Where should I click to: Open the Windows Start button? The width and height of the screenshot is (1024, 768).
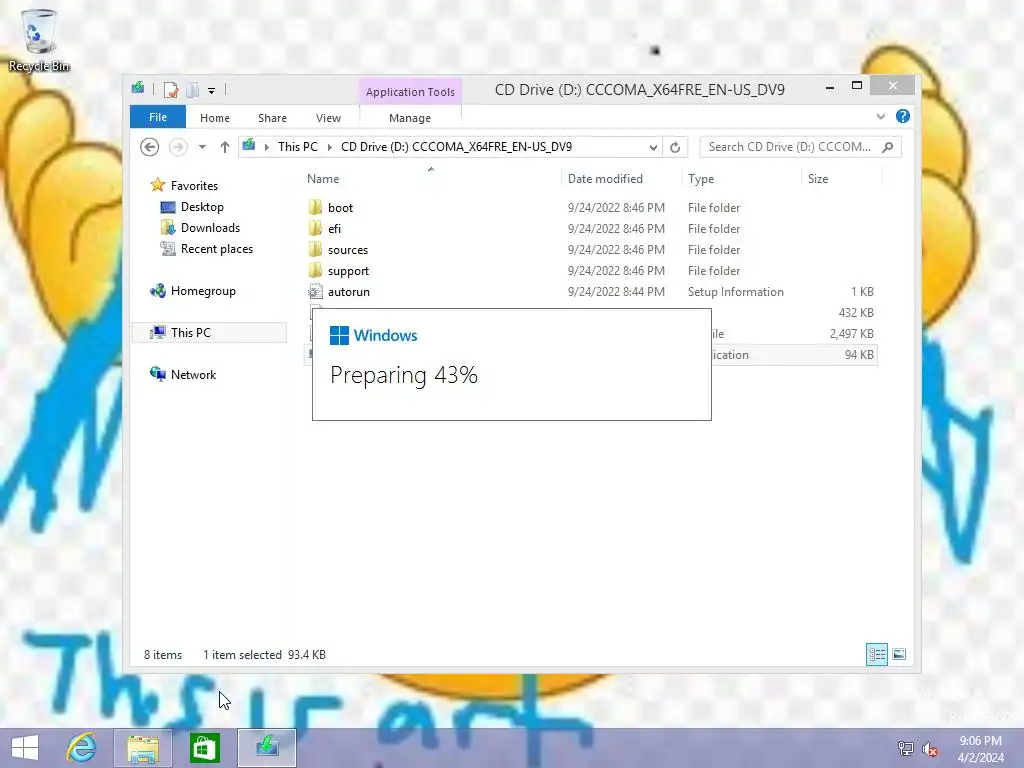click(x=25, y=748)
